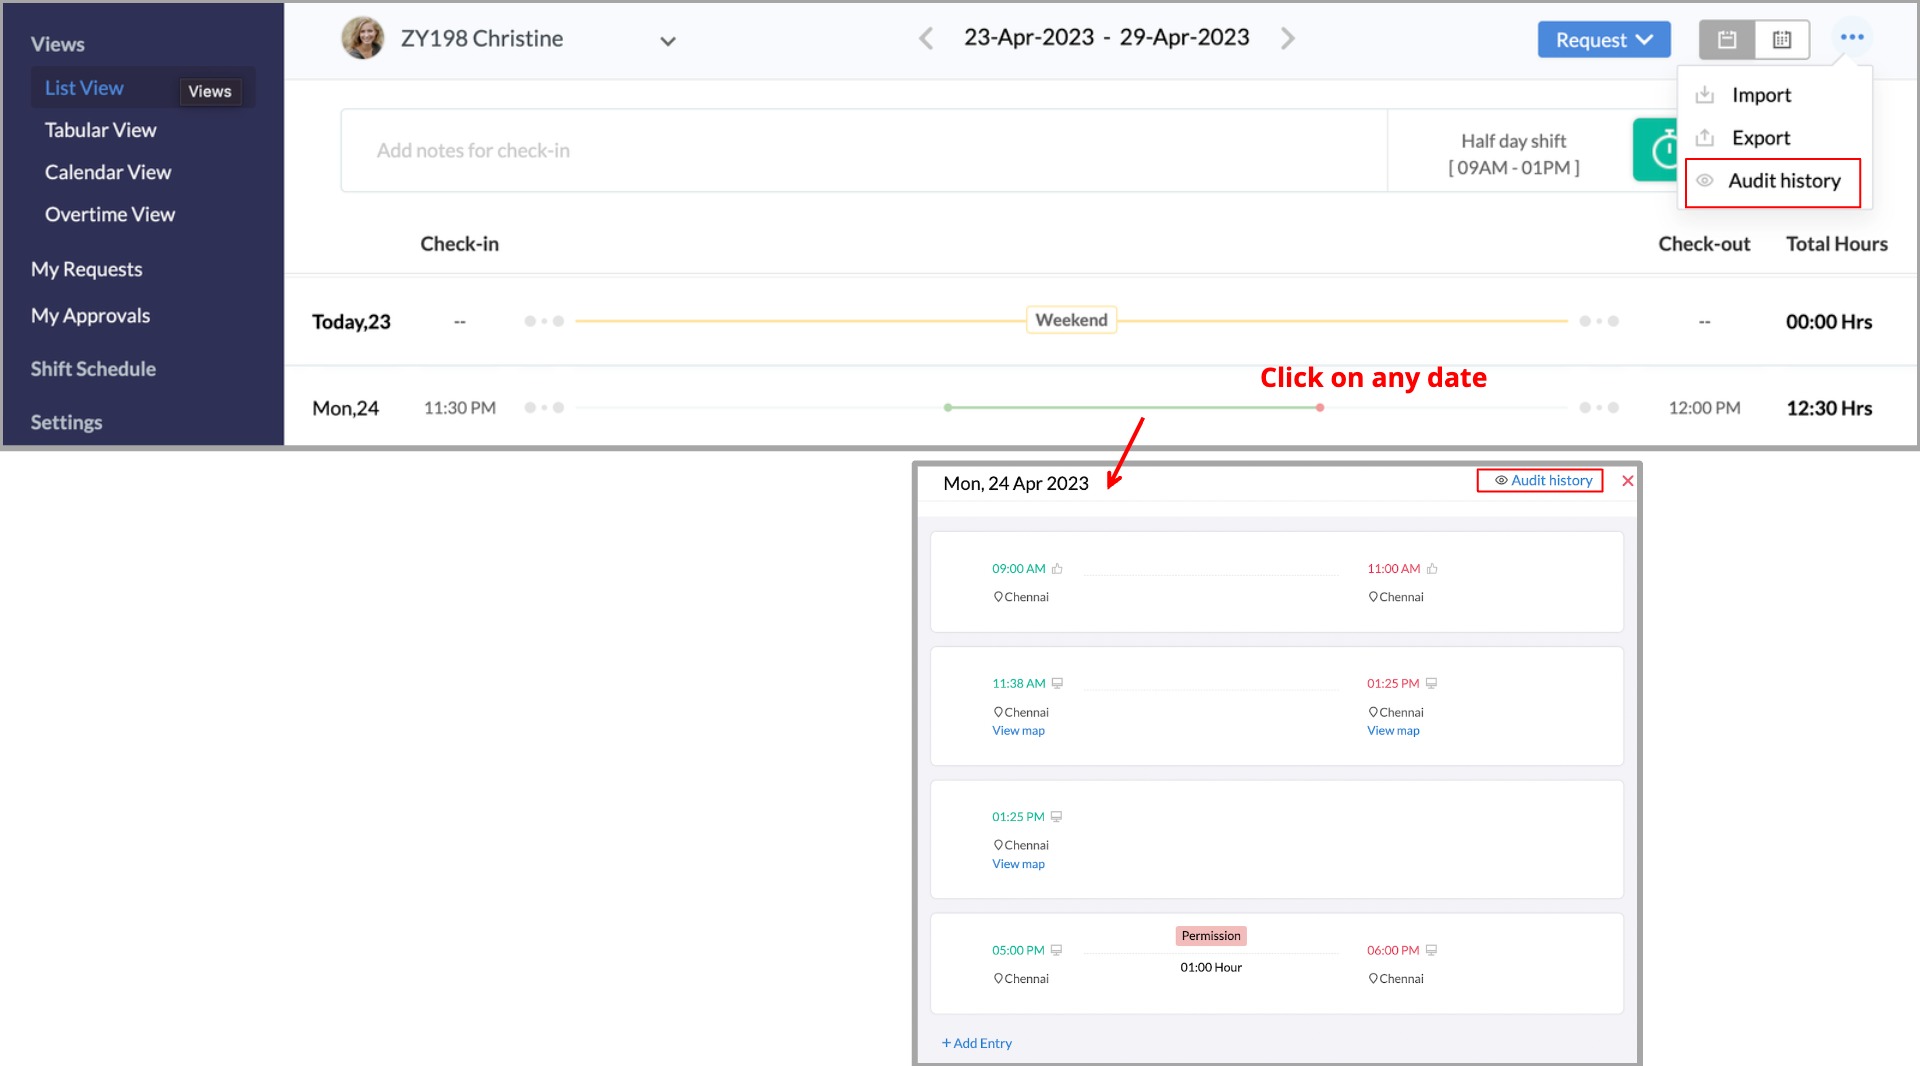Click the Mon, 24 Apr 2023 popup title

(1015, 484)
